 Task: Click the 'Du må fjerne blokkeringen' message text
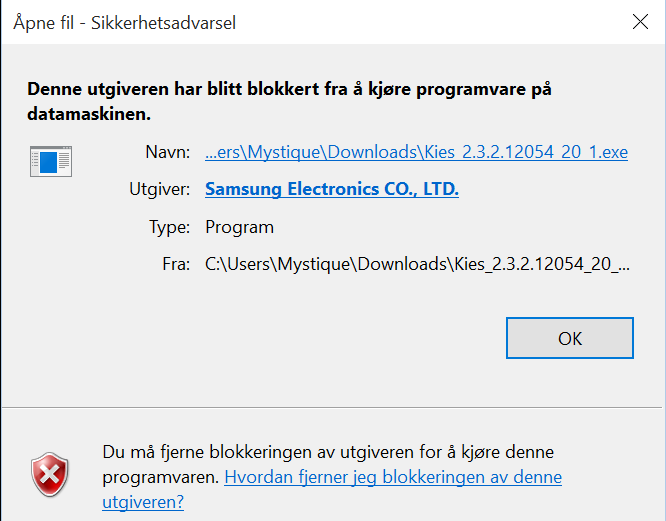coord(328,452)
